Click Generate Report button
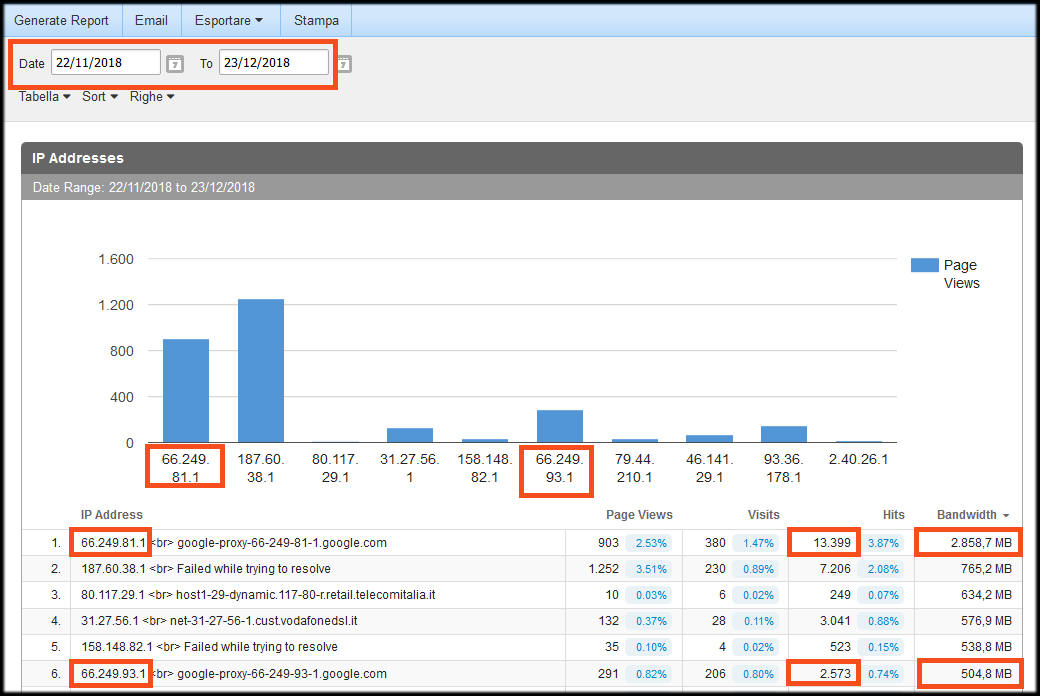Image resolution: width=1040 pixels, height=696 pixels. tap(61, 21)
